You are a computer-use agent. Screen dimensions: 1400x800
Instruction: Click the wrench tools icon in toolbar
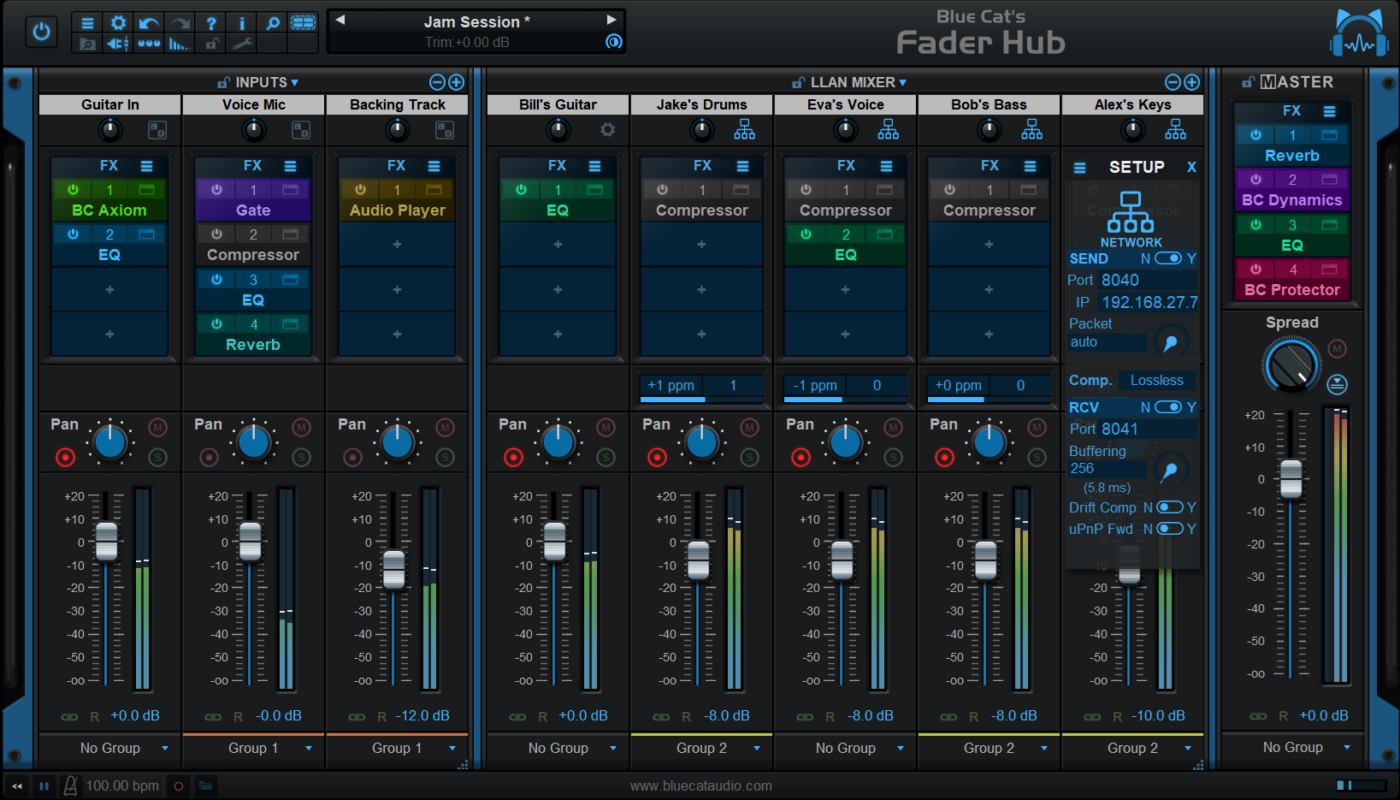tap(241, 43)
